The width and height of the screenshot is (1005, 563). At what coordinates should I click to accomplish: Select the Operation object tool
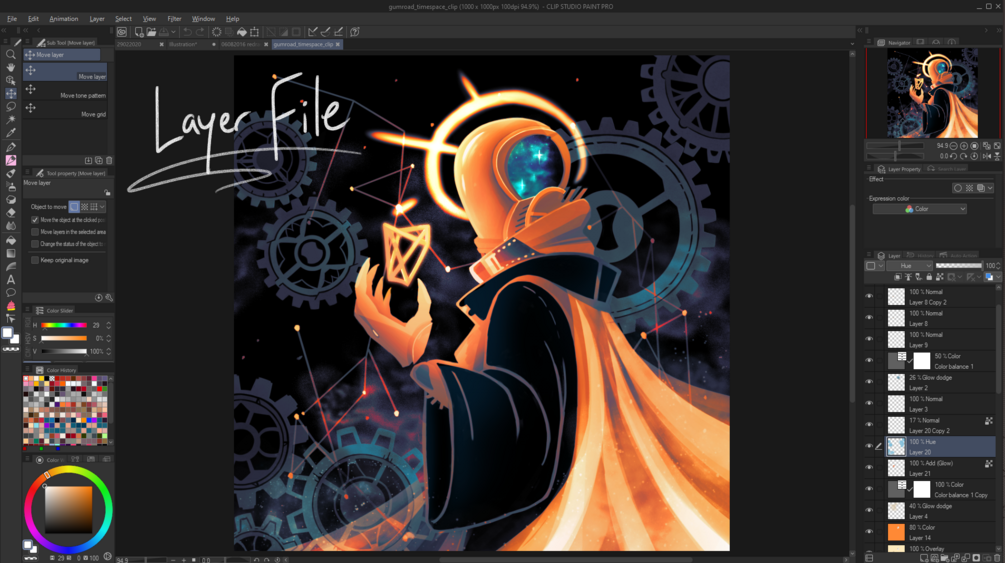pyautogui.click(x=11, y=80)
